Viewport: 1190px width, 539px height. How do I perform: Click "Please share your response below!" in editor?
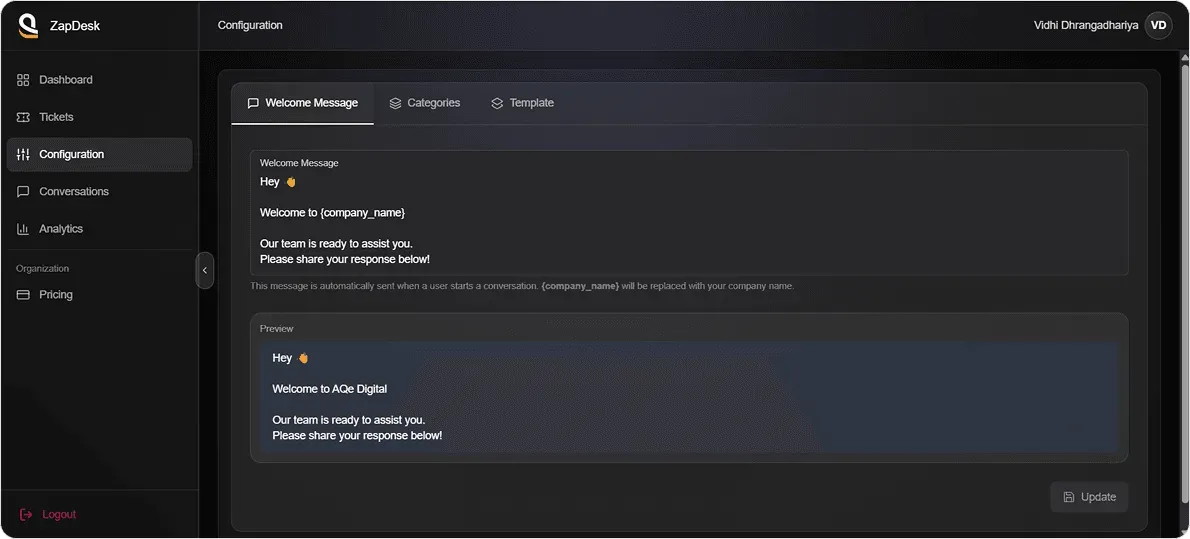click(x=345, y=260)
